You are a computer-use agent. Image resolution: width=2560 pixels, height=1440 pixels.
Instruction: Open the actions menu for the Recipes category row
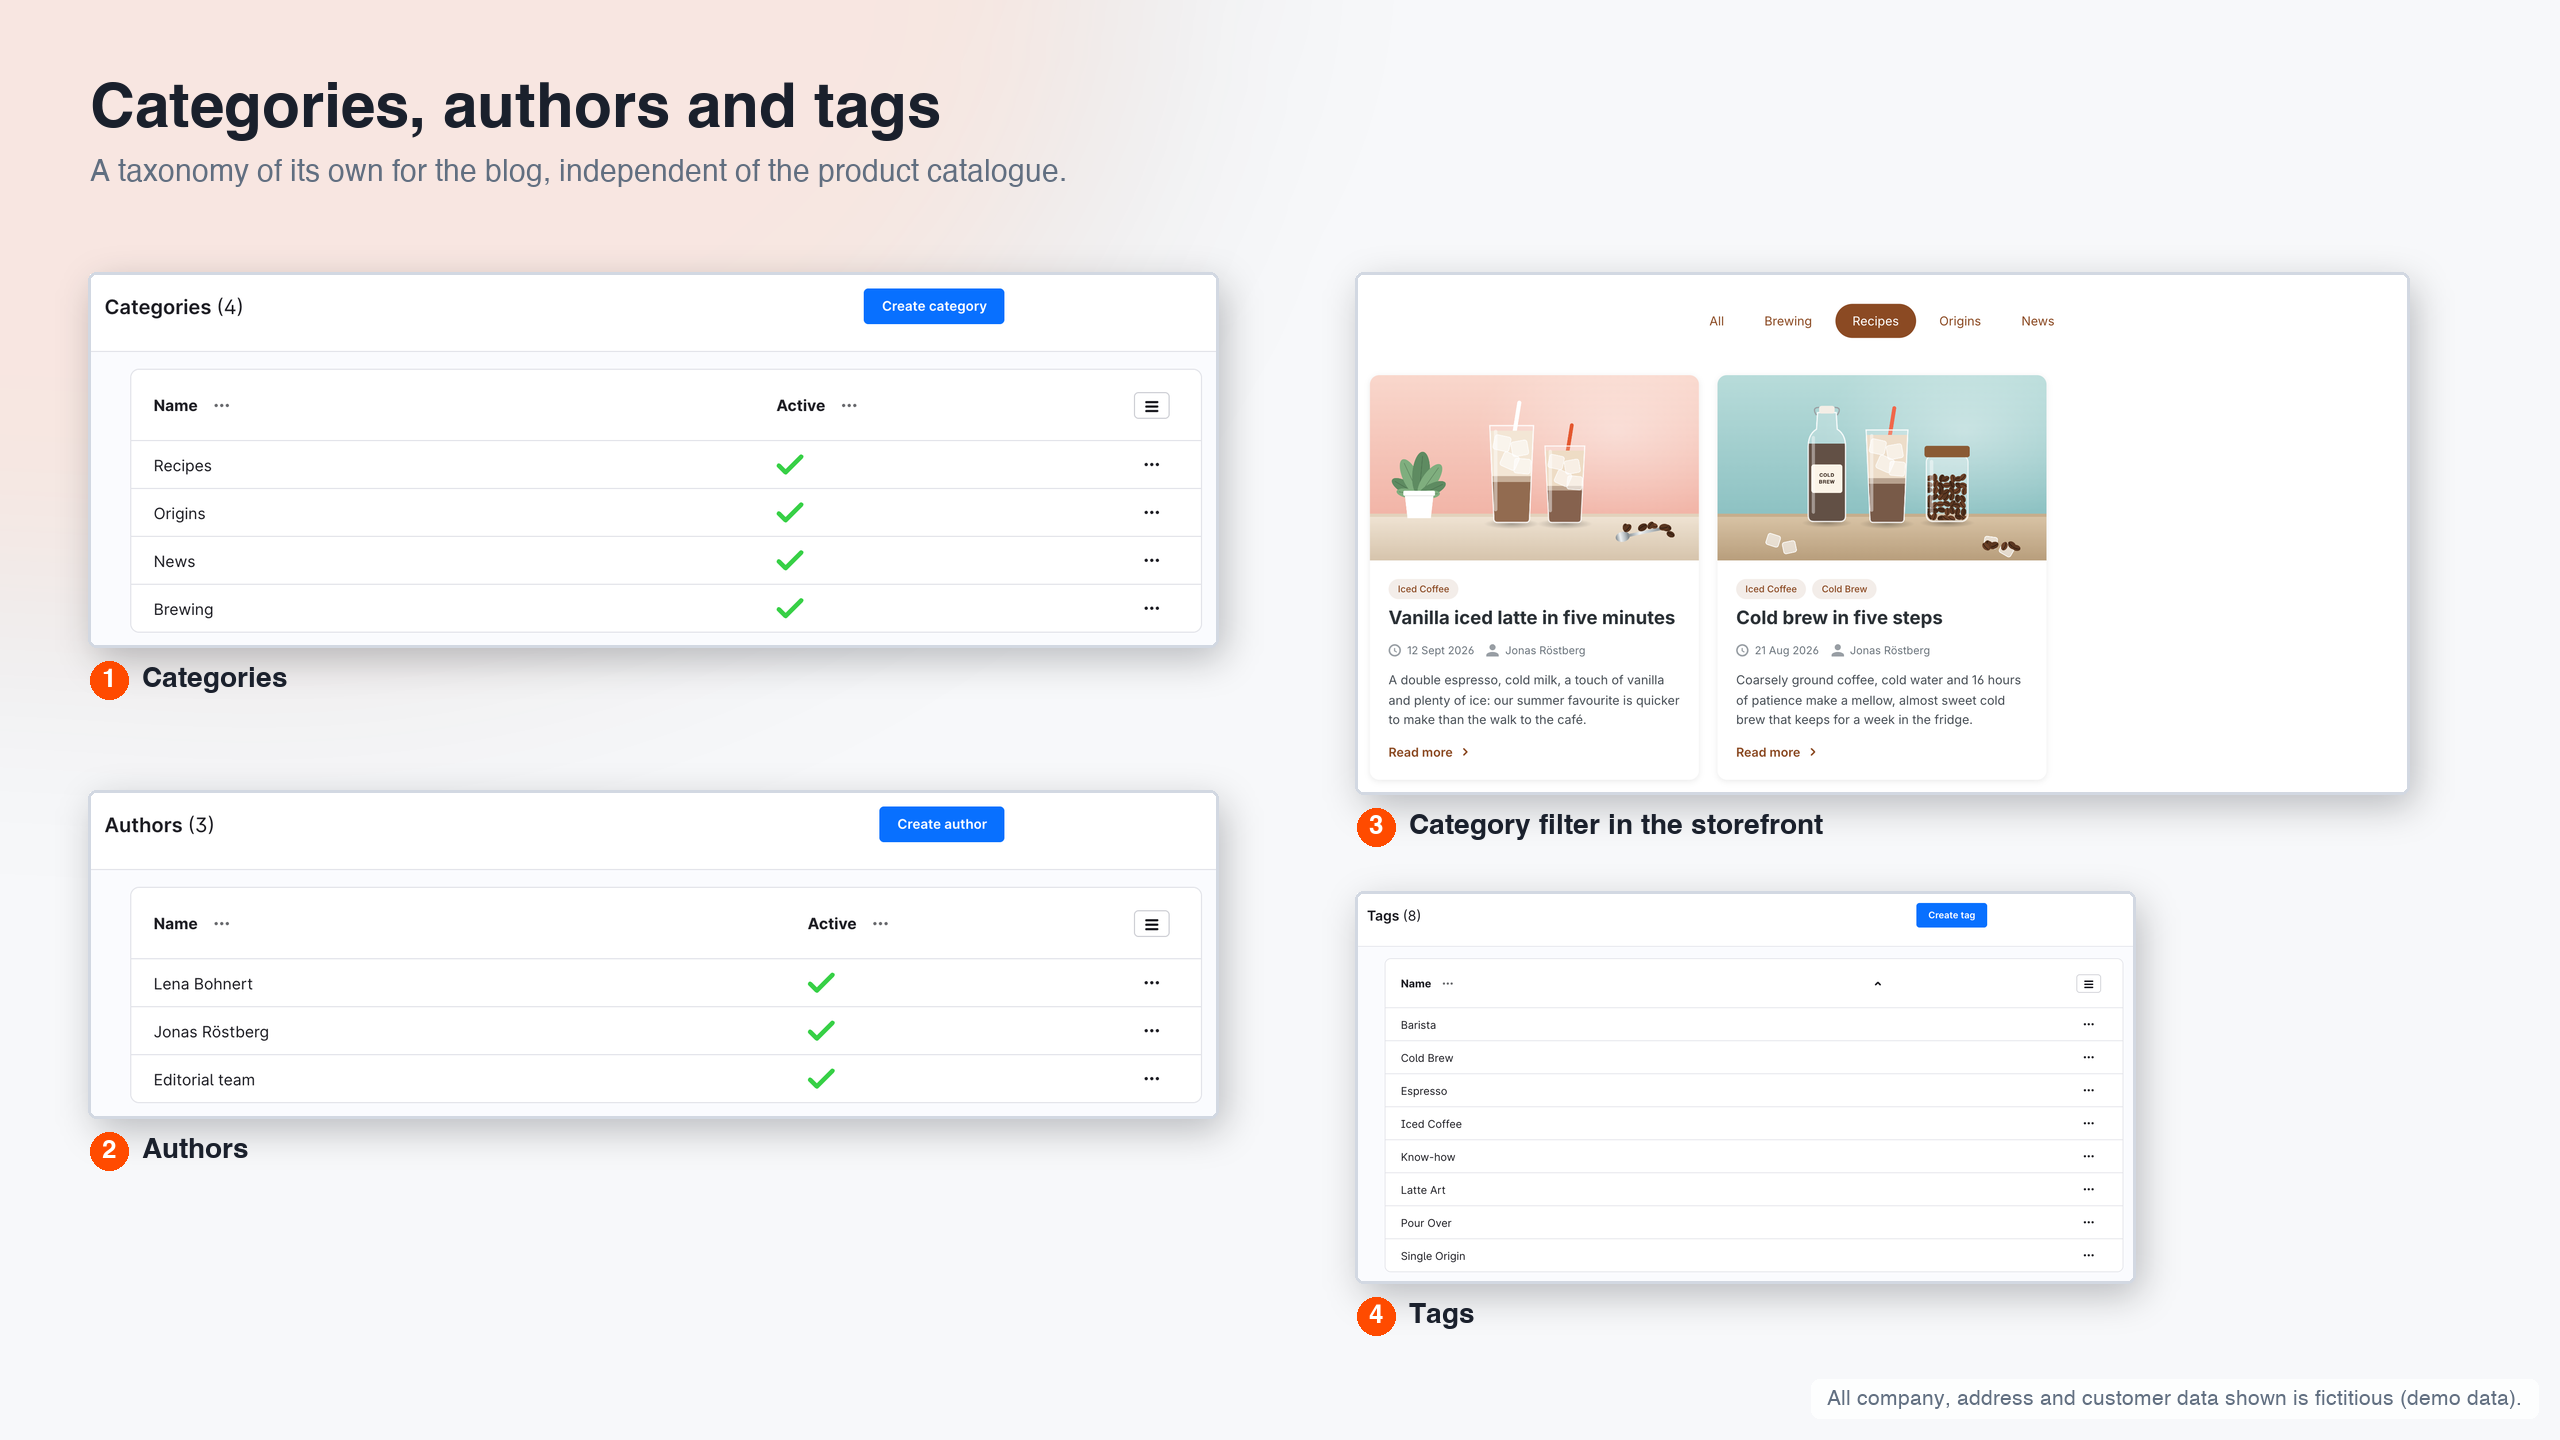click(1151, 465)
